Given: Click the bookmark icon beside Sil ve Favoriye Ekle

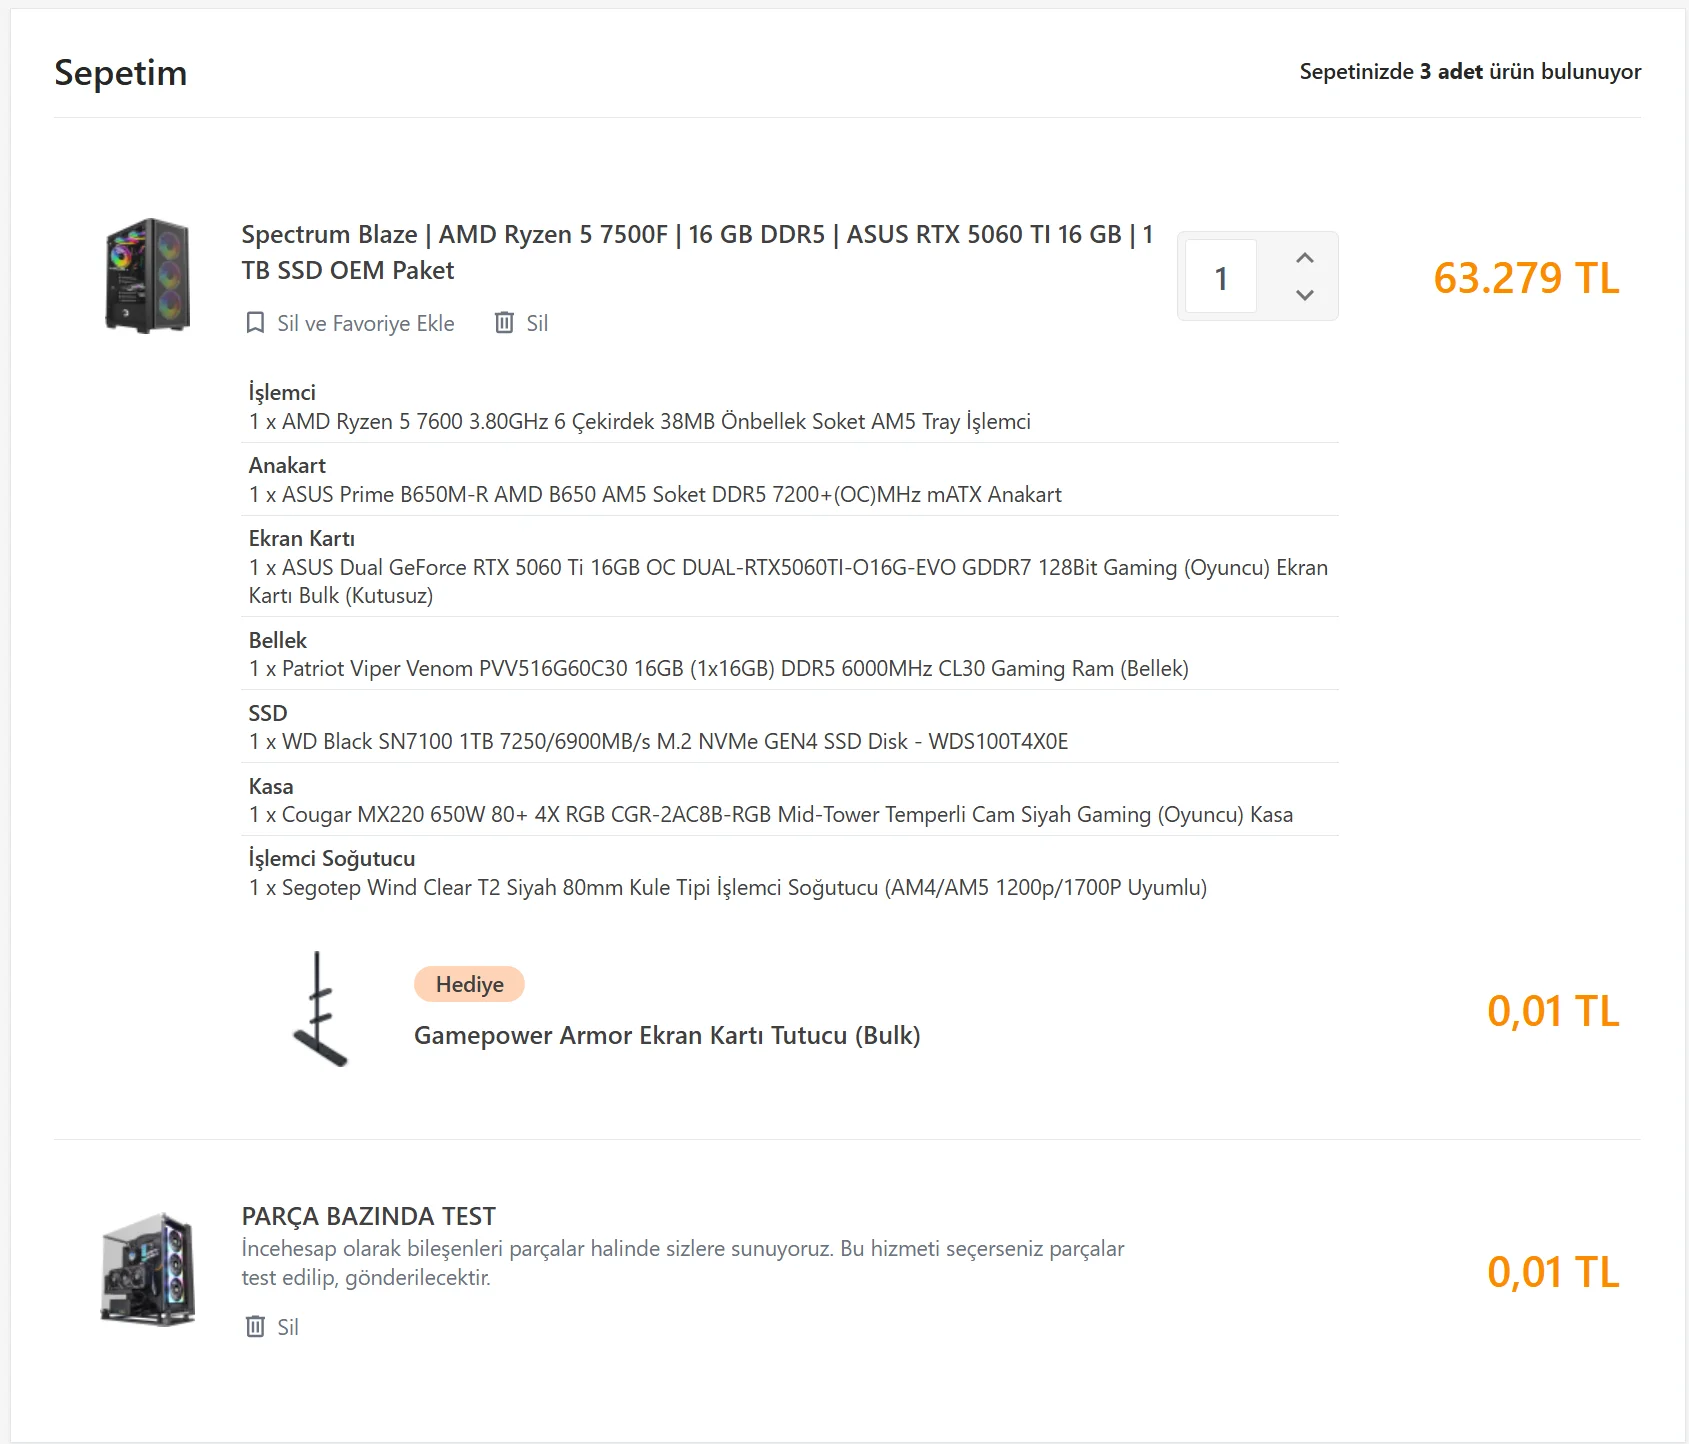Looking at the screenshot, I should point(255,323).
